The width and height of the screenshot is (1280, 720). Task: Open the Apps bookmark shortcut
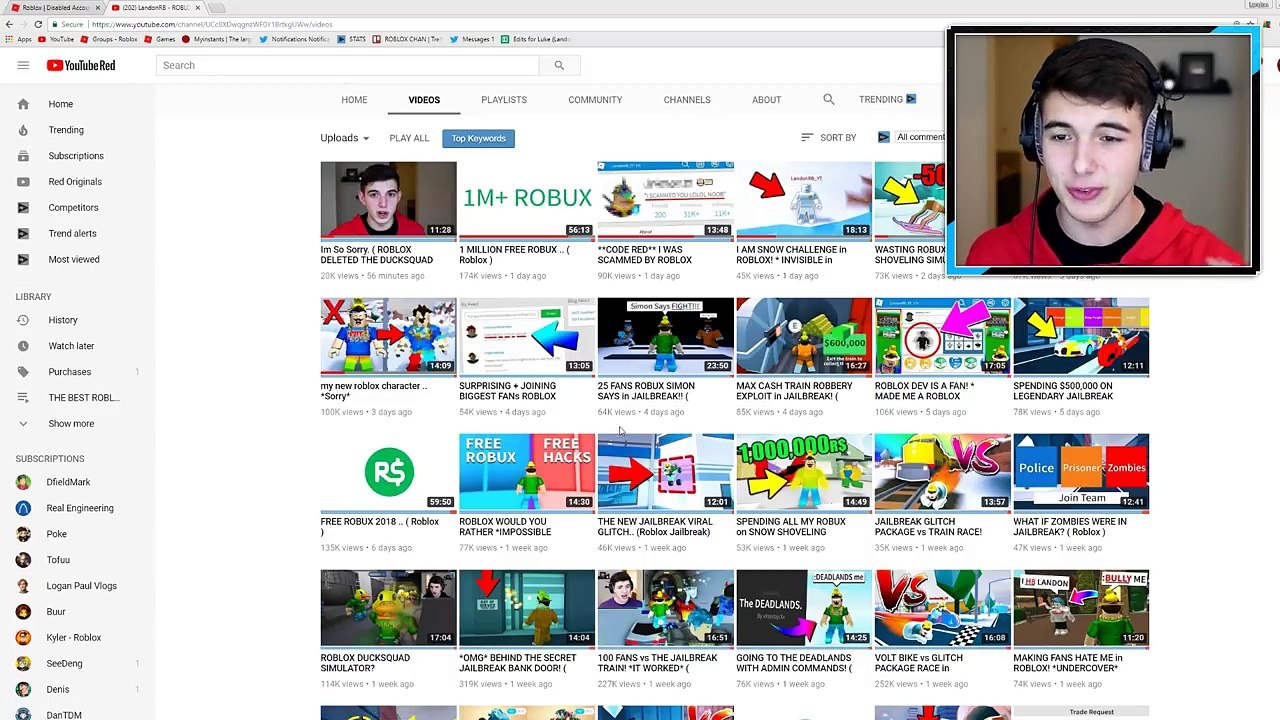click(19, 39)
